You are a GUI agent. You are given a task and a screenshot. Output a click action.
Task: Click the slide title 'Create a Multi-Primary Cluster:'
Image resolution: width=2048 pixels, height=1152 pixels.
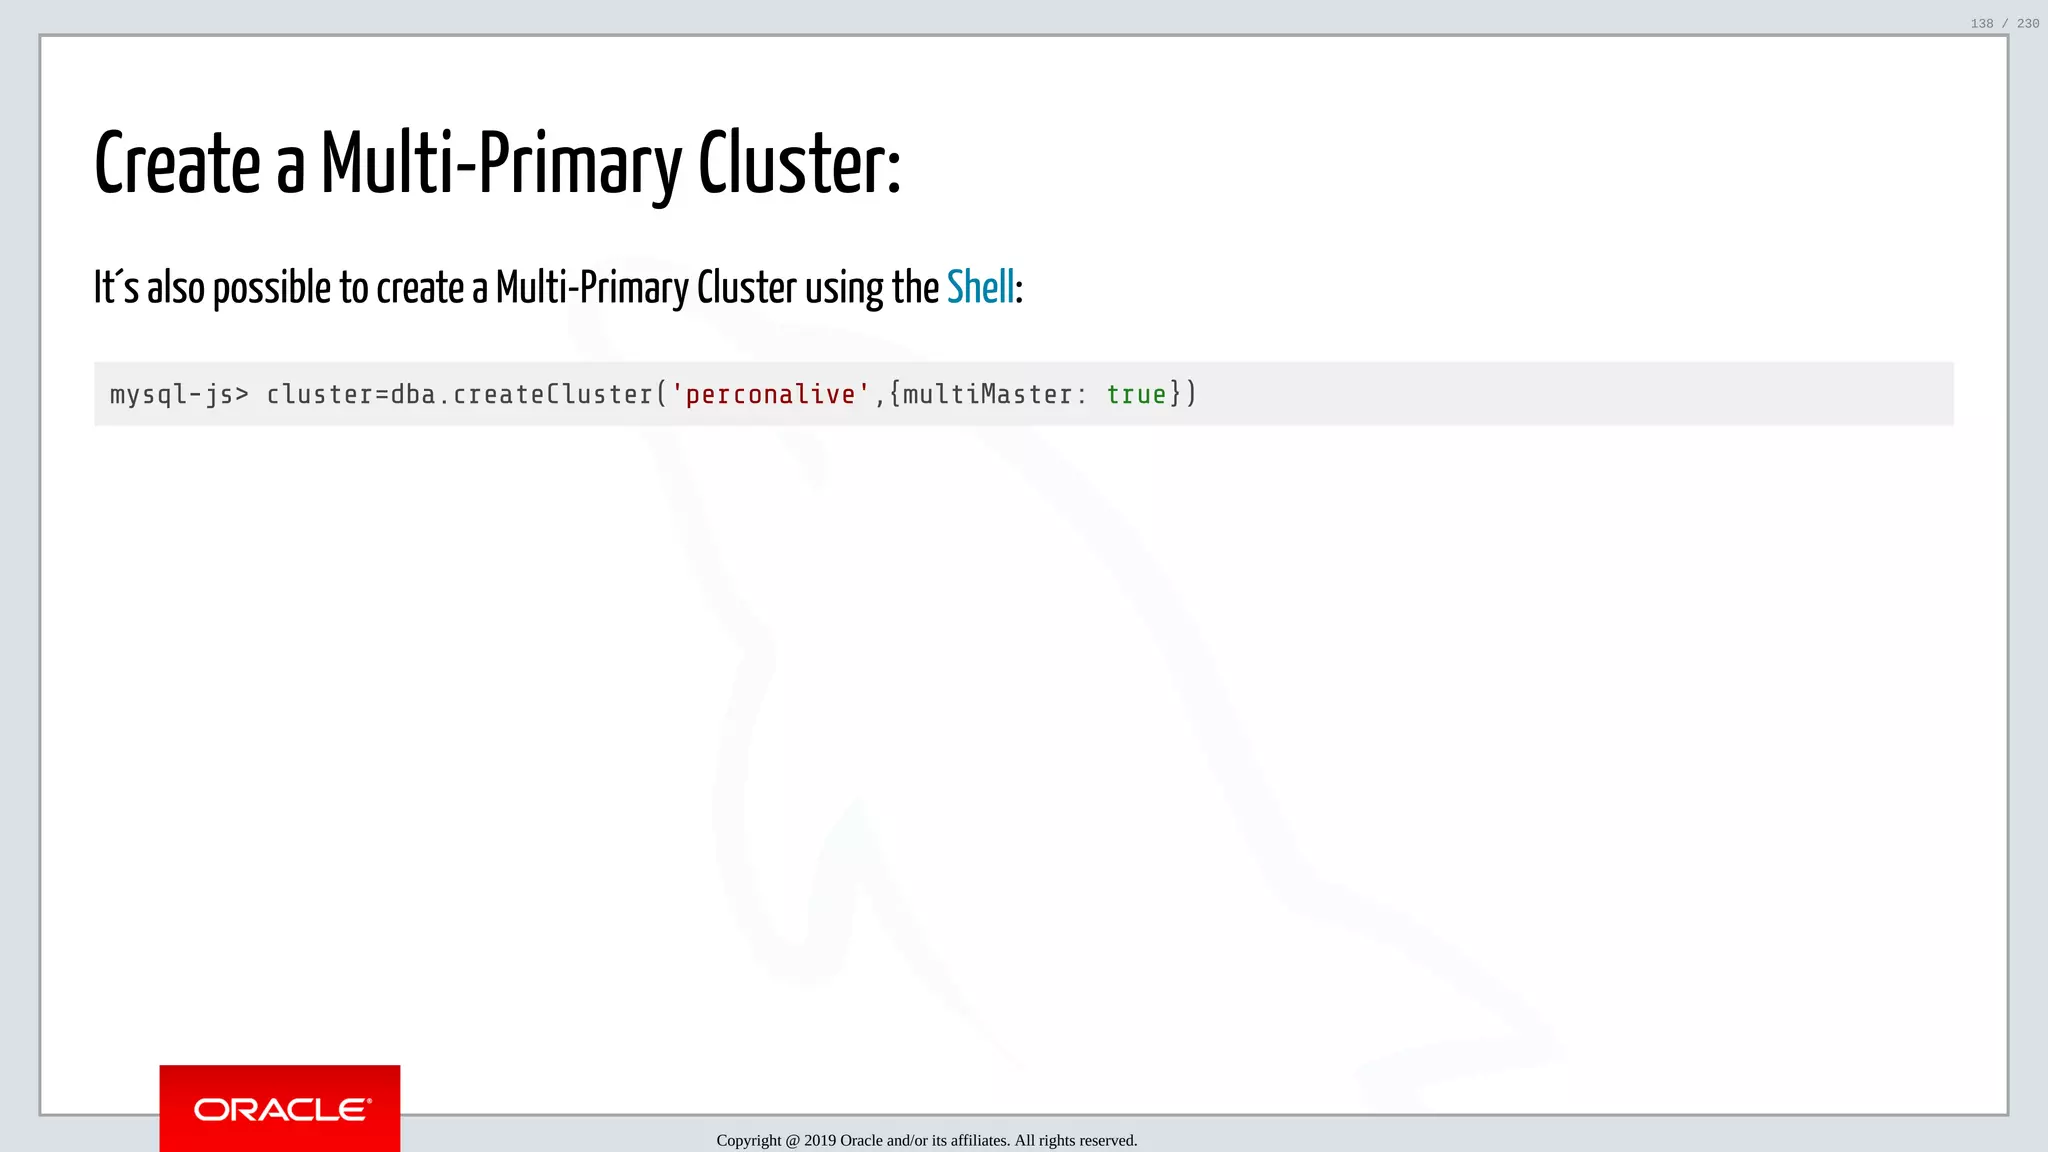[498, 165]
